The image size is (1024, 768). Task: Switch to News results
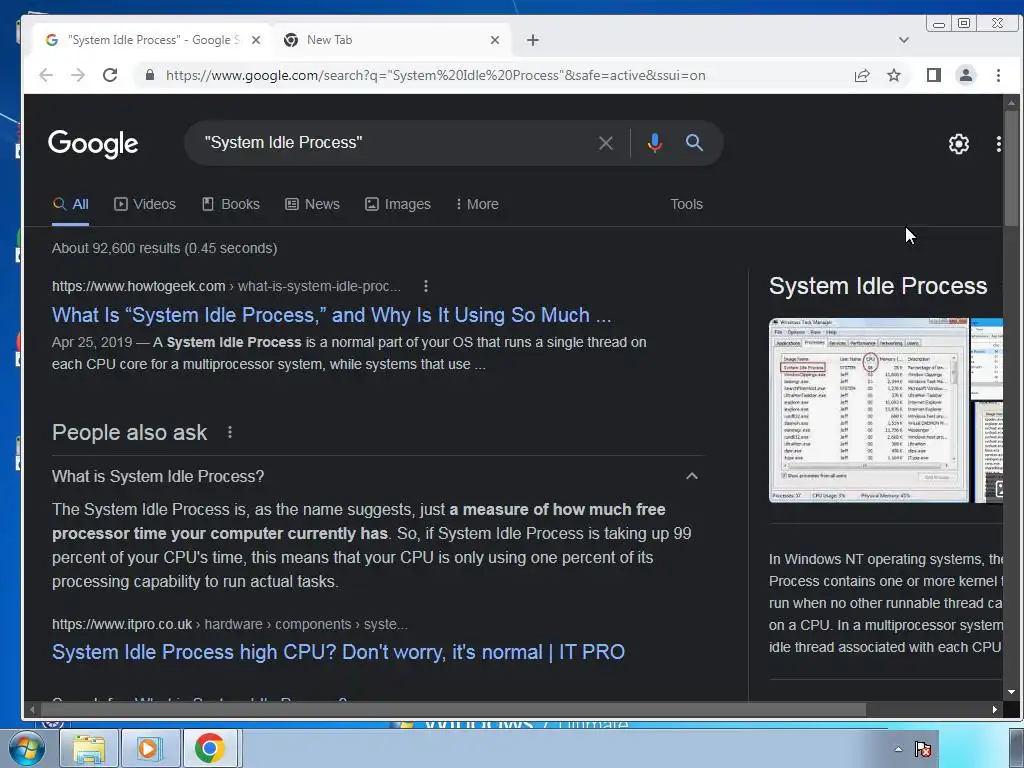[x=312, y=204]
